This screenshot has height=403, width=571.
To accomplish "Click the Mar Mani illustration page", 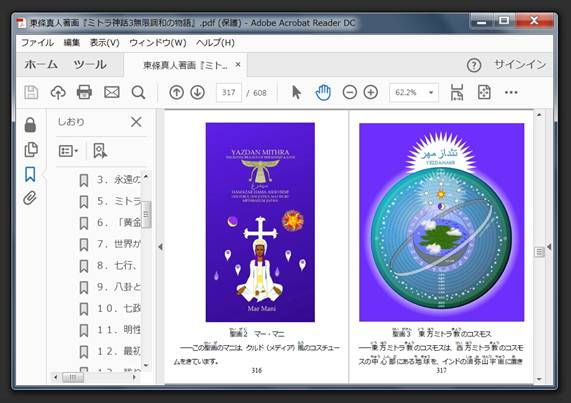I will 260,222.
